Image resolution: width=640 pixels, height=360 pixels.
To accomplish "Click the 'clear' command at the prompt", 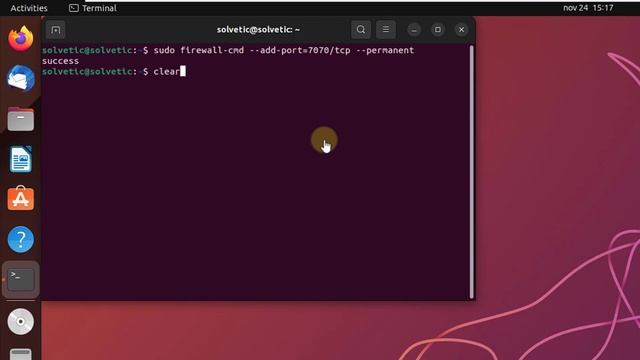I will 167,71.
